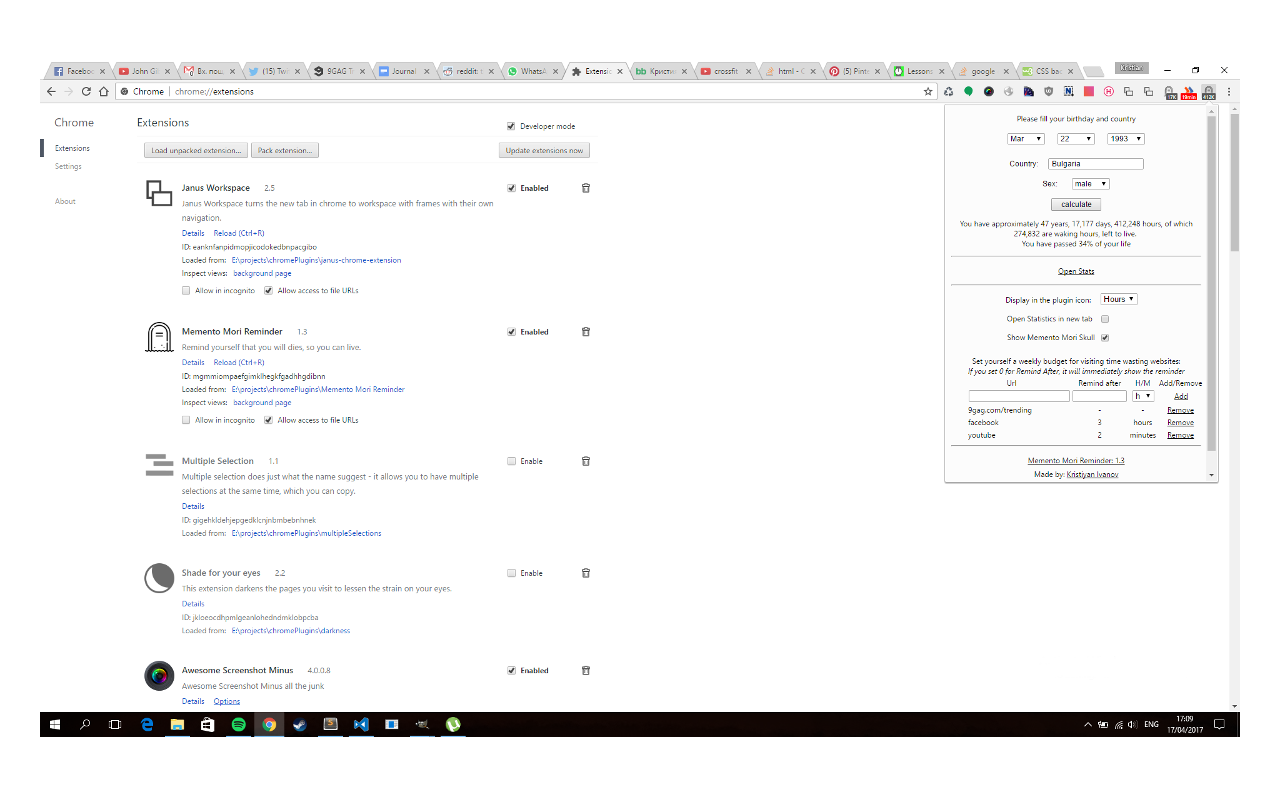
Task: Click the Memento Mori 412K tombstone icon
Action: coord(1209,92)
